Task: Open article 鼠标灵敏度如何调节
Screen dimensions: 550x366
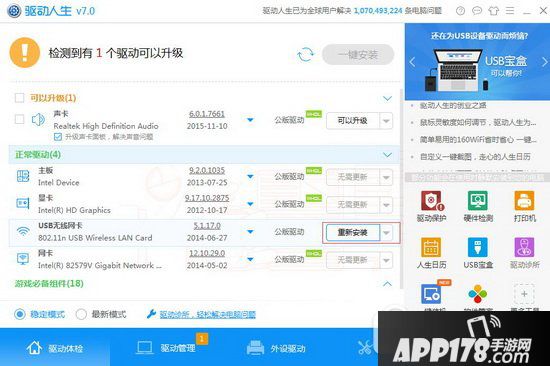Action: (x=478, y=122)
